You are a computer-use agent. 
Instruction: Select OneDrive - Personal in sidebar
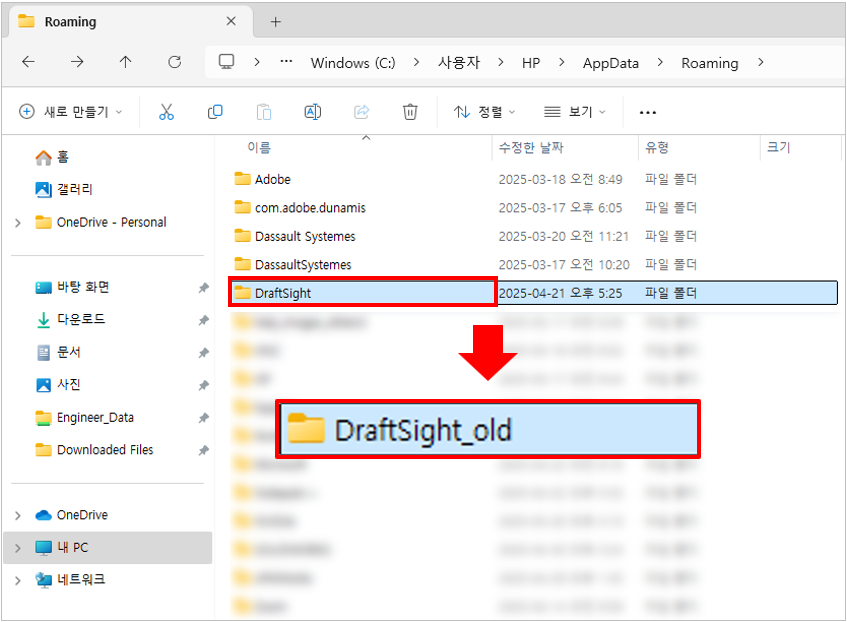pos(101,222)
